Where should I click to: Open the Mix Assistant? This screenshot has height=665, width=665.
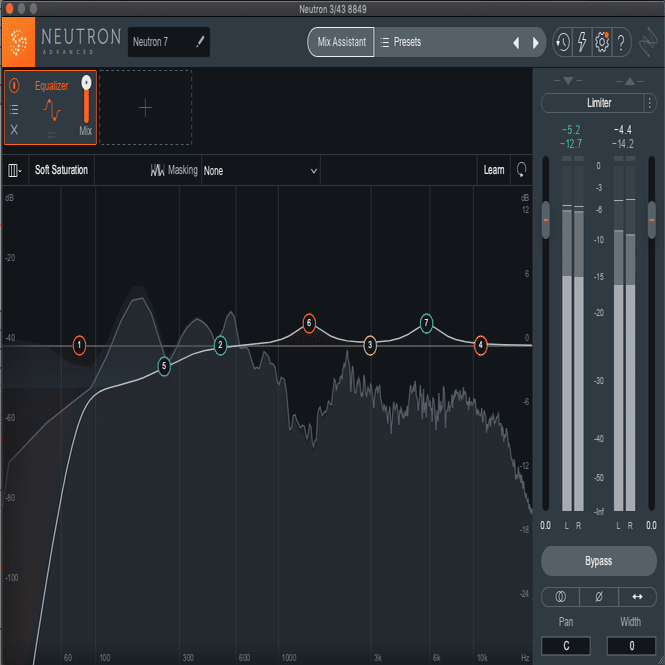point(341,42)
